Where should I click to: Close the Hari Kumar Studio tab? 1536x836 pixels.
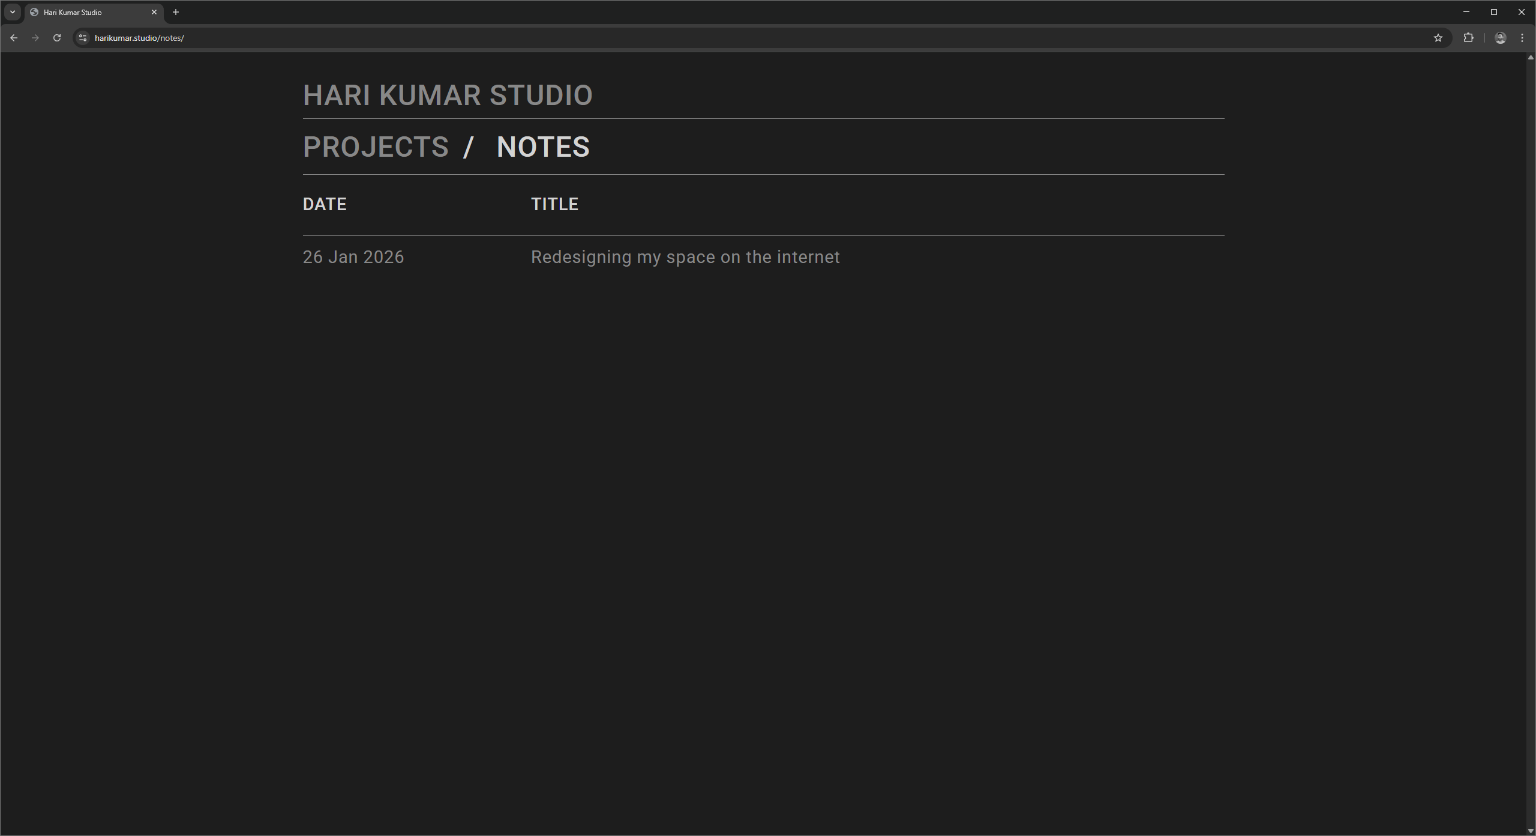[154, 12]
